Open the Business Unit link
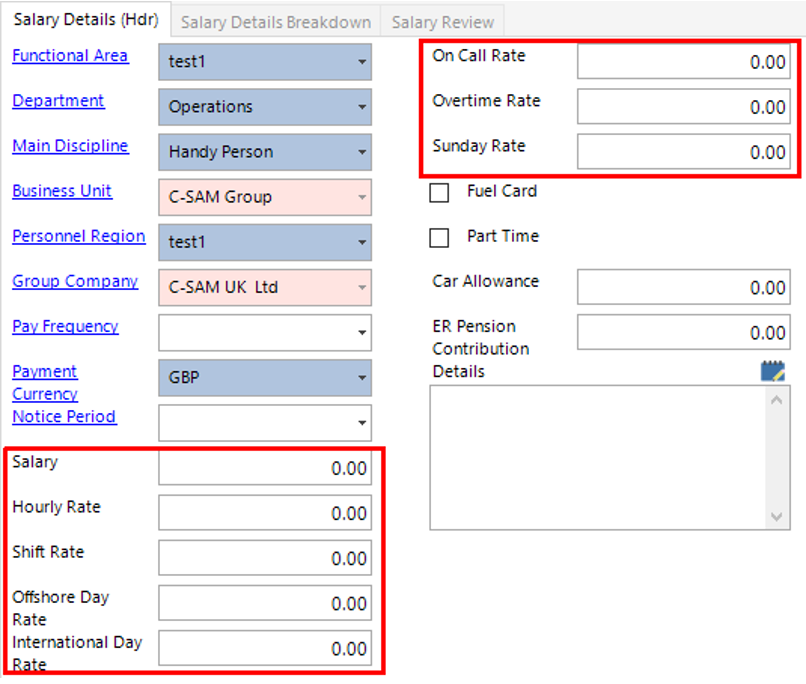Screen dimensions: 806x684 (x=62, y=191)
